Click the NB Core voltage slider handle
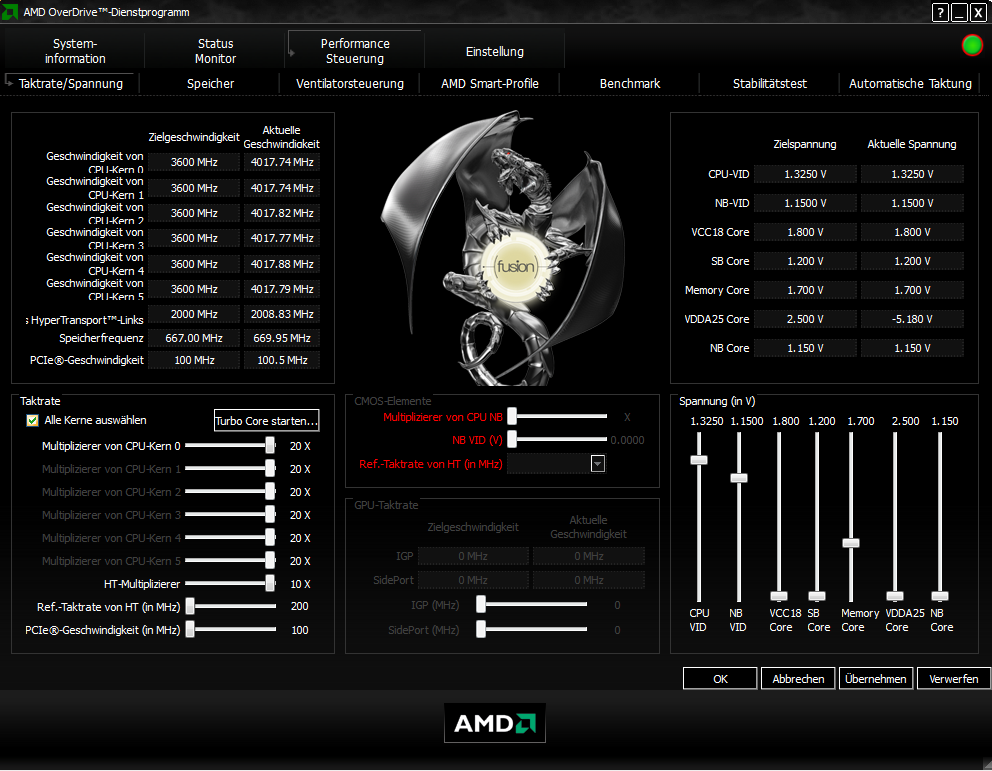This screenshot has height=771, width=992. 940,596
